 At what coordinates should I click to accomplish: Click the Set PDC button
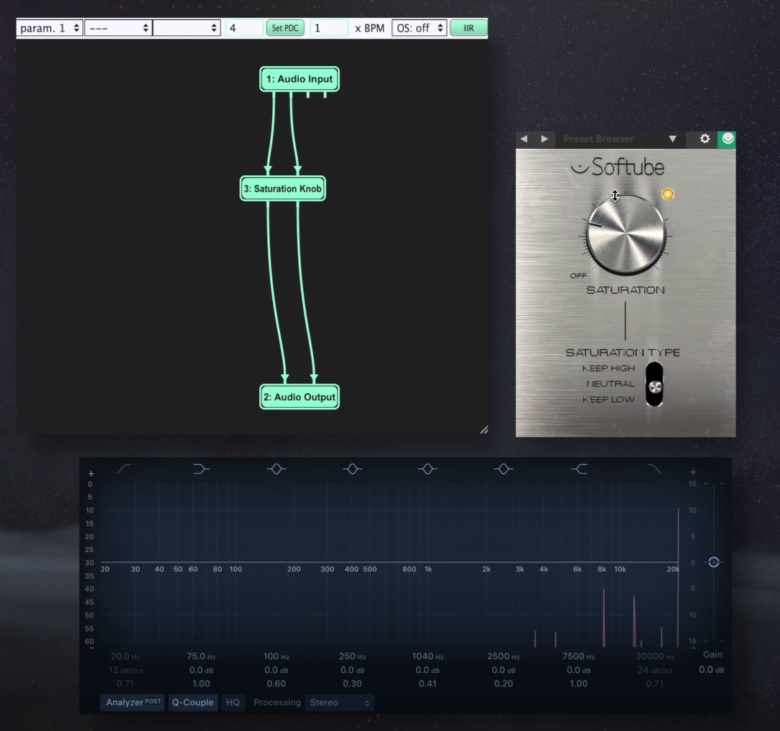click(x=285, y=28)
